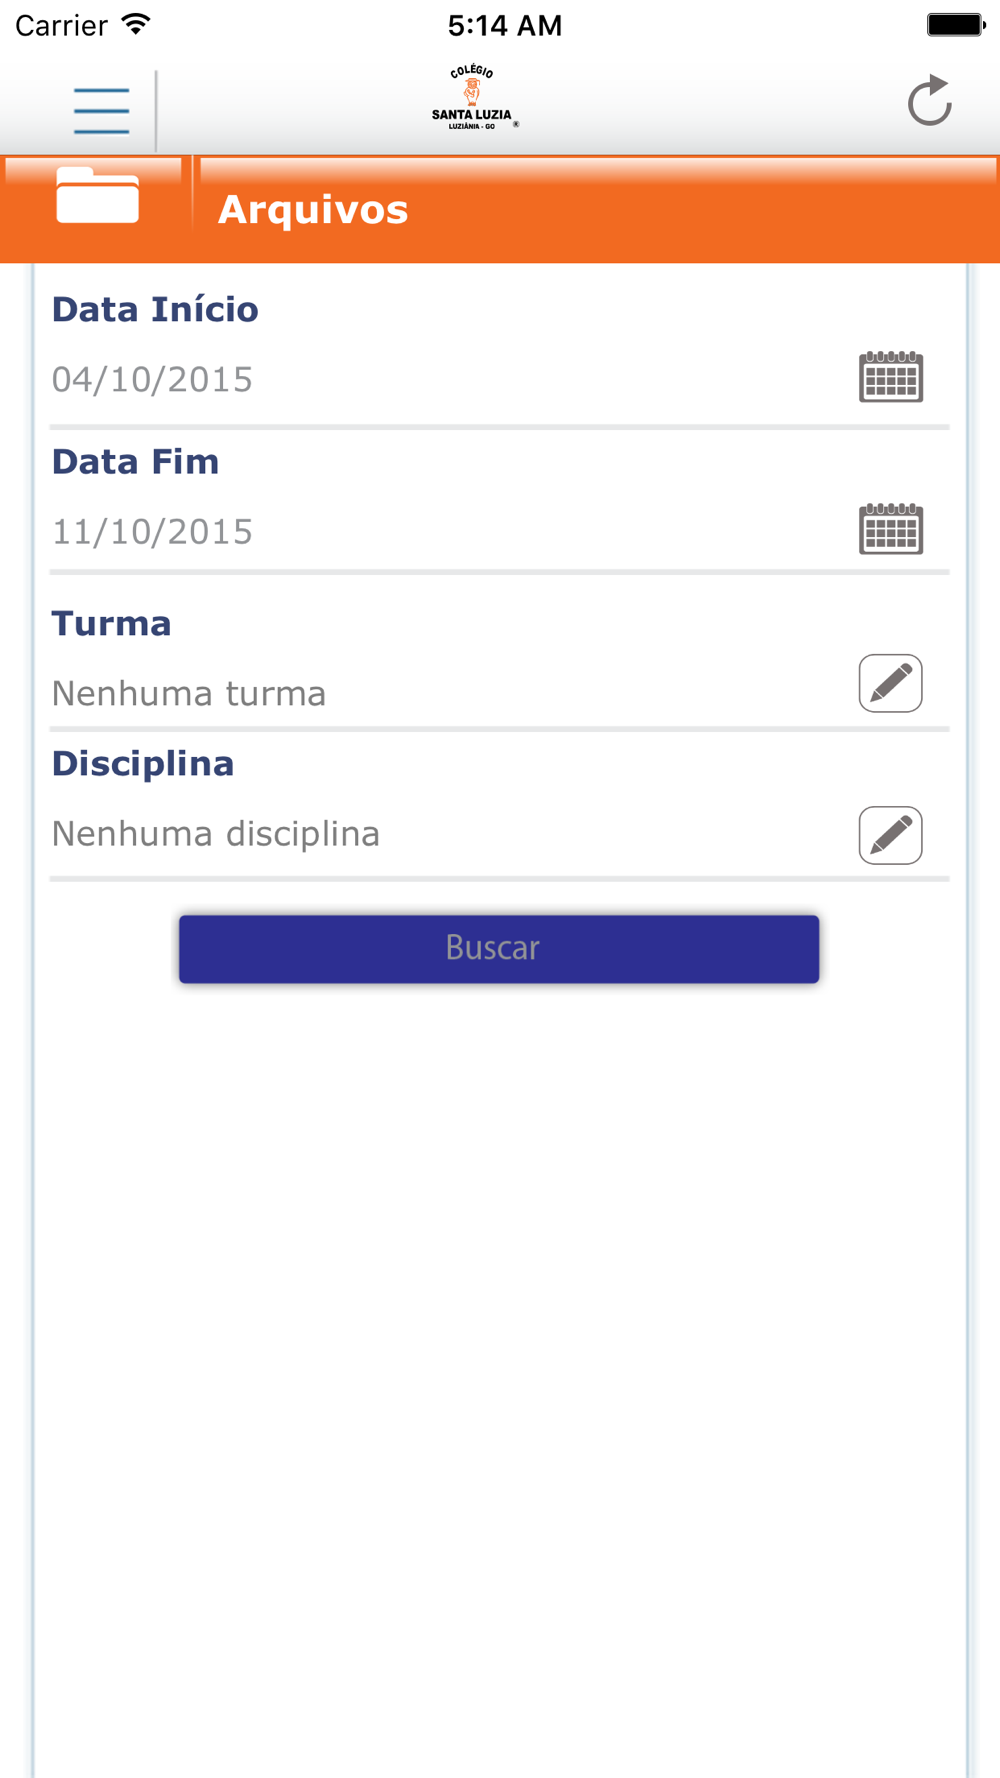The image size is (1000, 1778).
Task: Open calendar picker for Data Início
Action: tap(891, 377)
